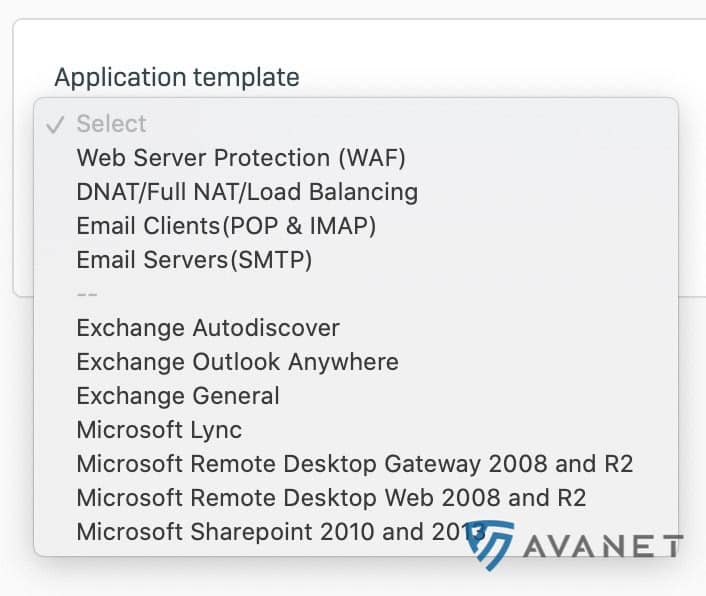Click the checked 'Select' placeholder option
706x596 pixels.
point(111,124)
